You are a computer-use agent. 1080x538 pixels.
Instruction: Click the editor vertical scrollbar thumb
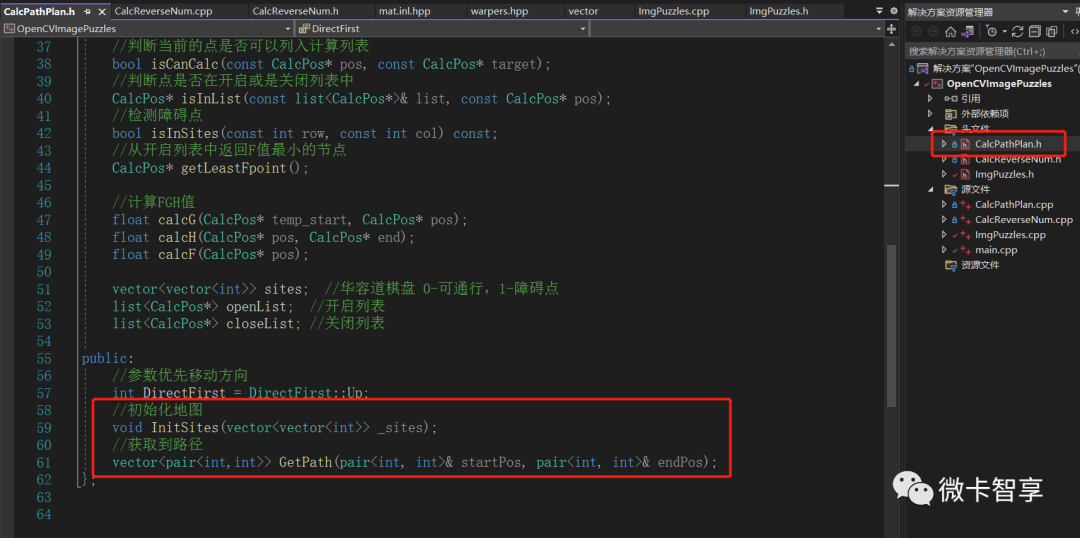892,325
